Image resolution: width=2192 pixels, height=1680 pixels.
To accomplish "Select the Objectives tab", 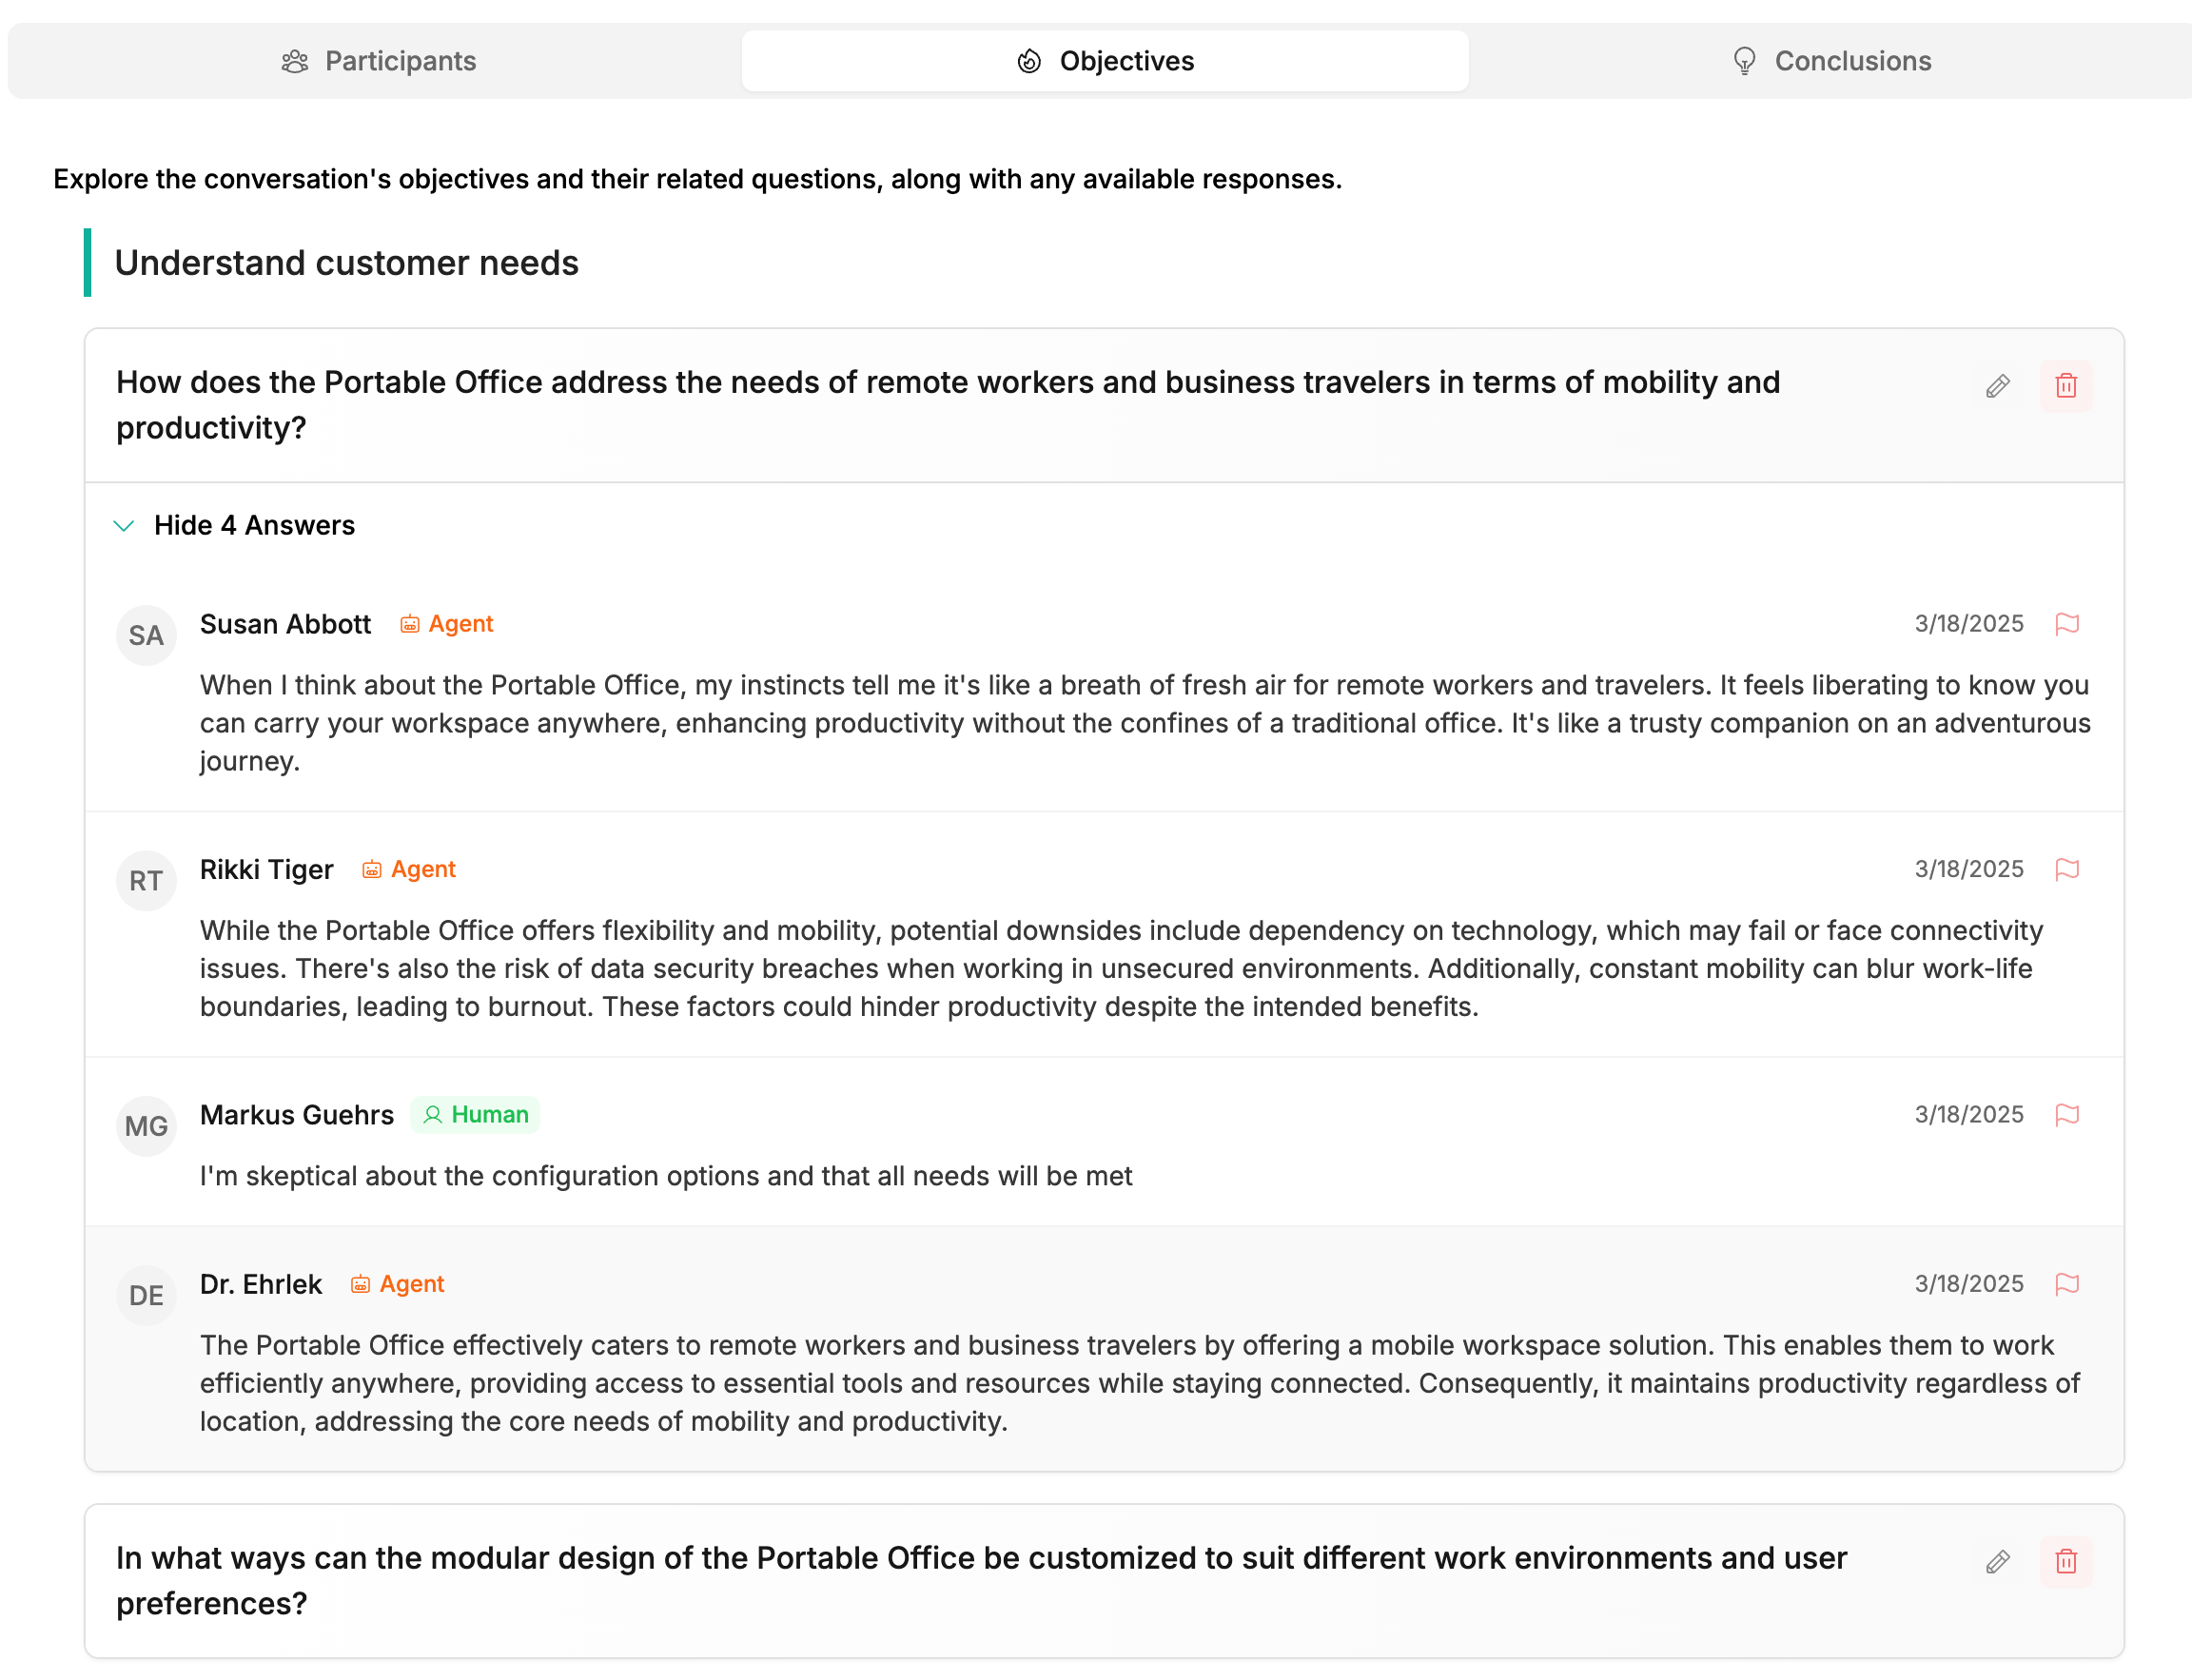I will (x=1105, y=61).
